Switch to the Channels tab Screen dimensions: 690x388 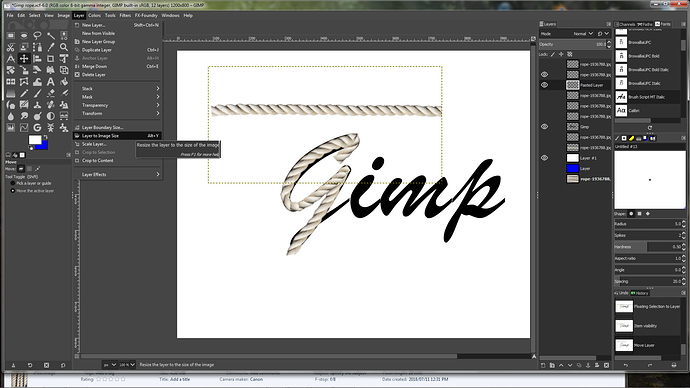pos(625,24)
